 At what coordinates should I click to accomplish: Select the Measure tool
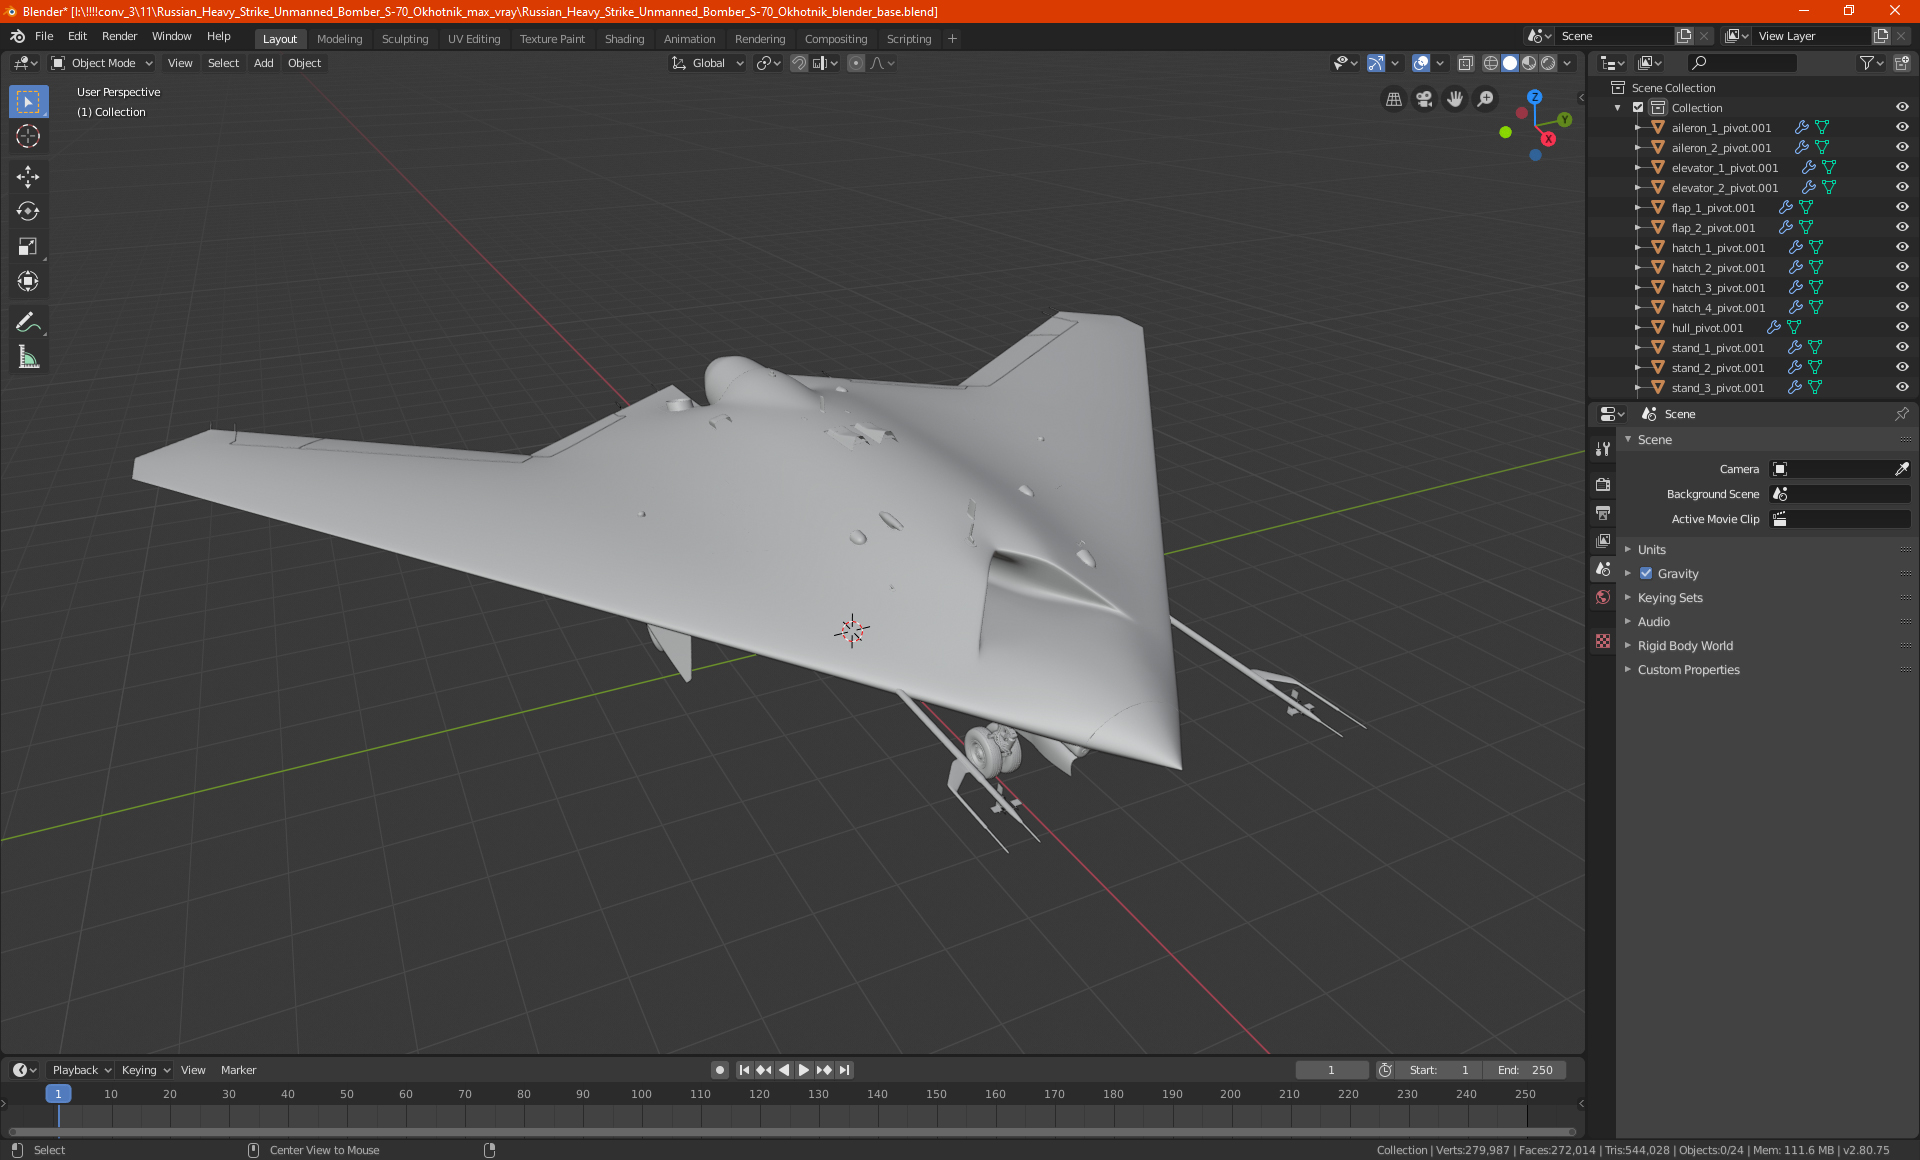[x=28, y=357]
